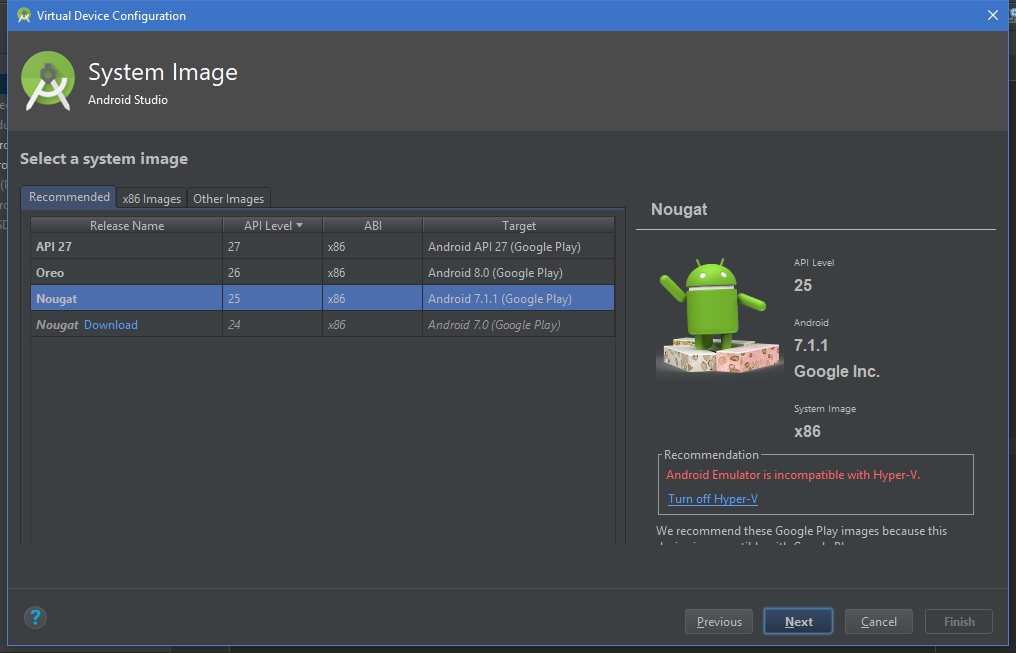
Task: Switch to the x86 Images tab
Action: (151, 198)
